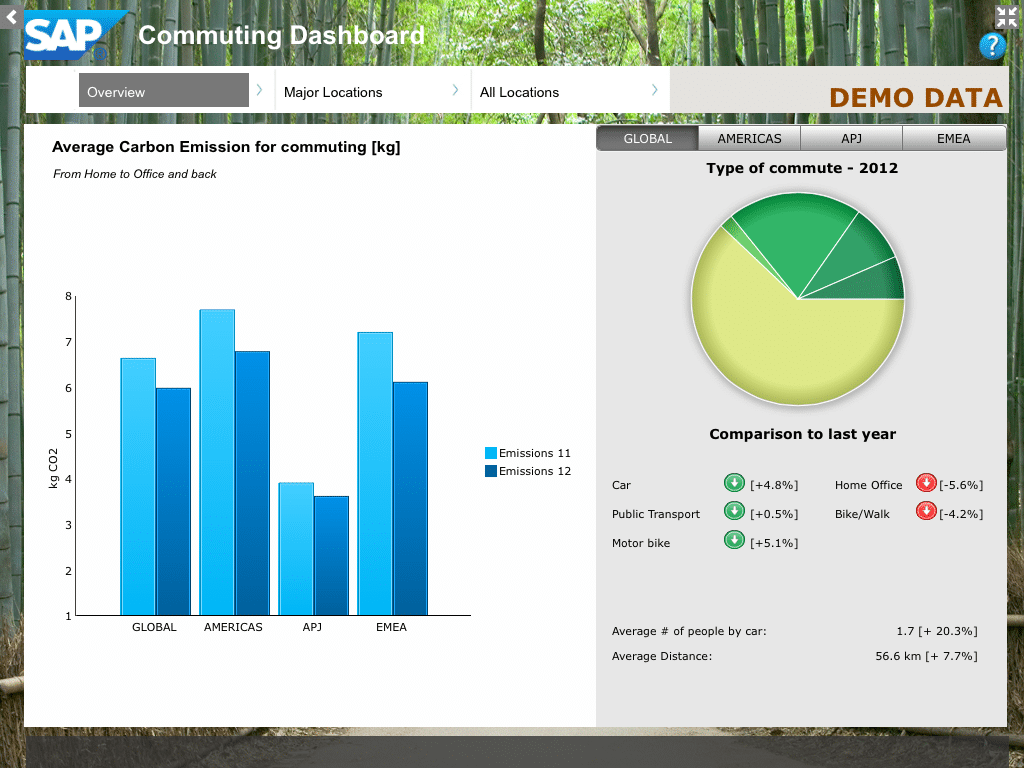The width and height of the screenshot is (1024, 768).
Task: Click the '1.7 [+ 20.3%]' value
Action: [937, 631]
